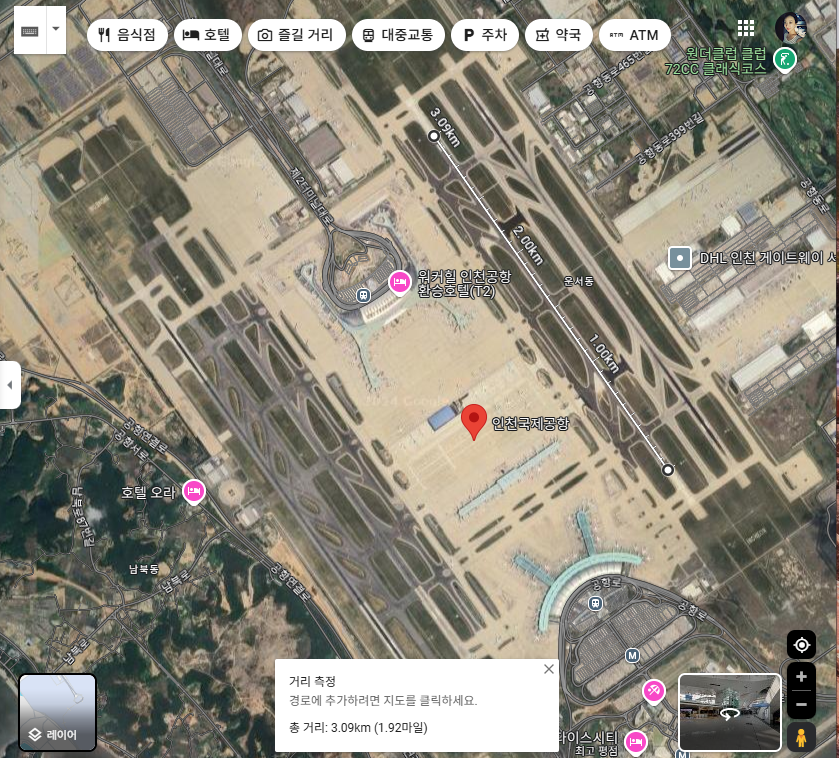839x758 pixels.
Task: Click the 호텔 오라 label text
Action: (148, 493)
